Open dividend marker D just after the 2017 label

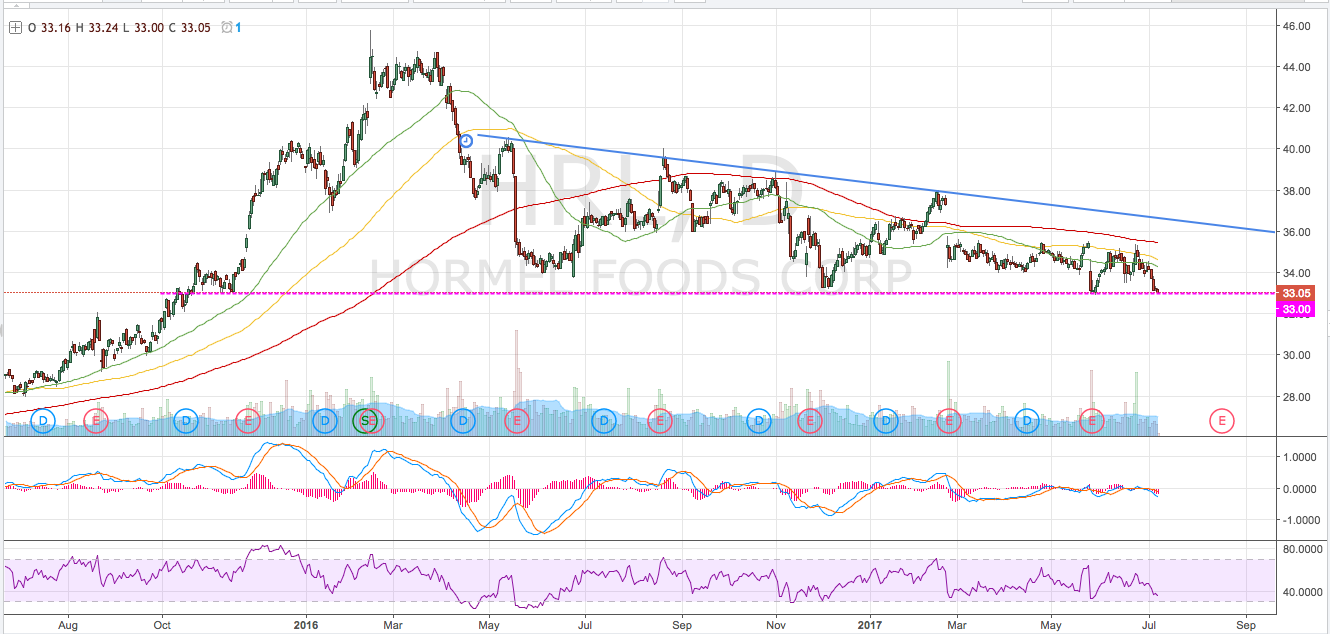886,421
